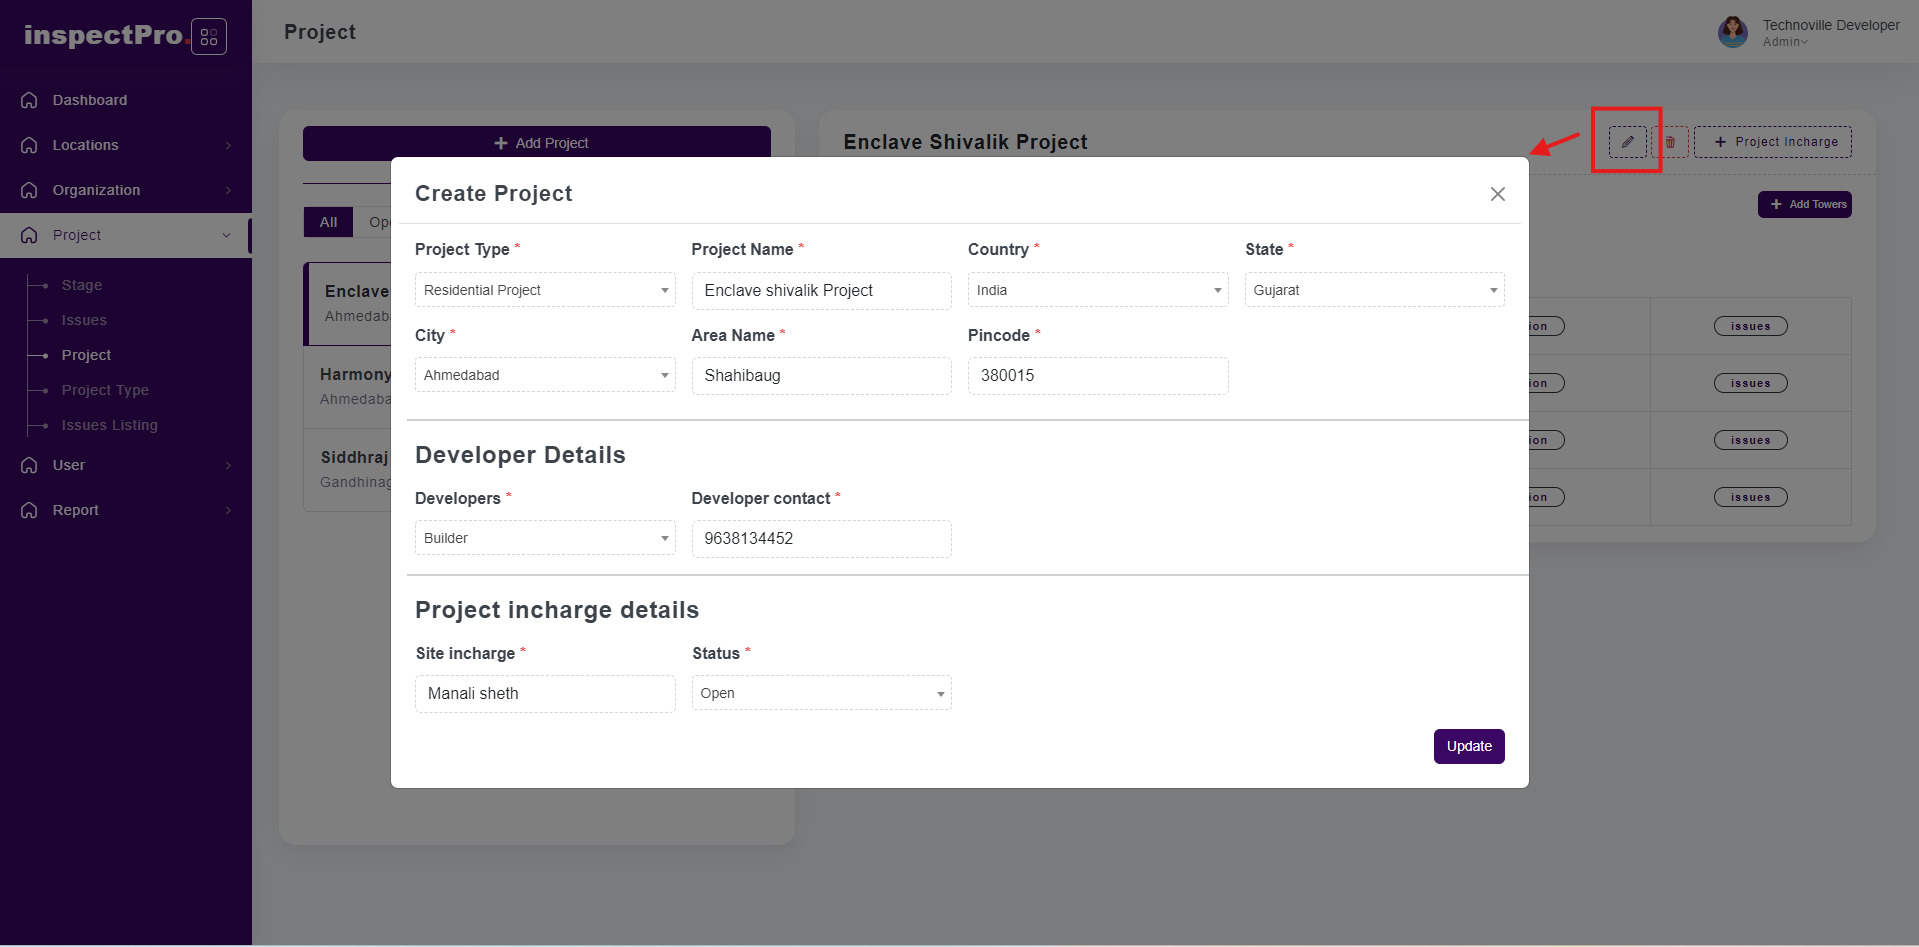Click the pencil edit project icon
The width and height of the screenshot is (1919, 947).
tap(1627, 142)
